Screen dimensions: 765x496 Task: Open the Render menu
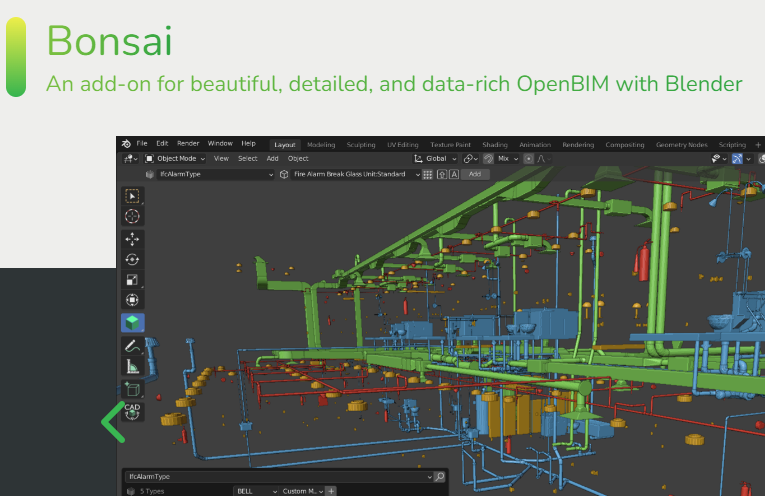[x=188, y=143]
